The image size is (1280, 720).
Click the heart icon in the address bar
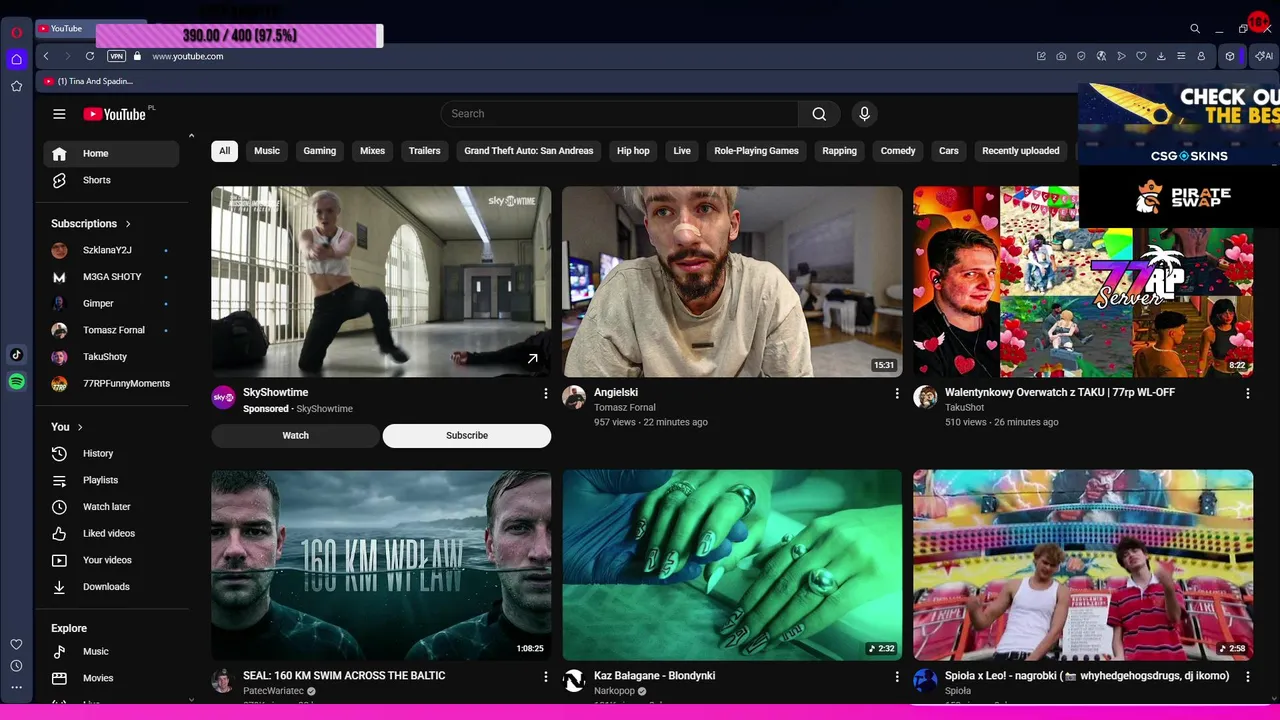click(x=1141, y=56)
